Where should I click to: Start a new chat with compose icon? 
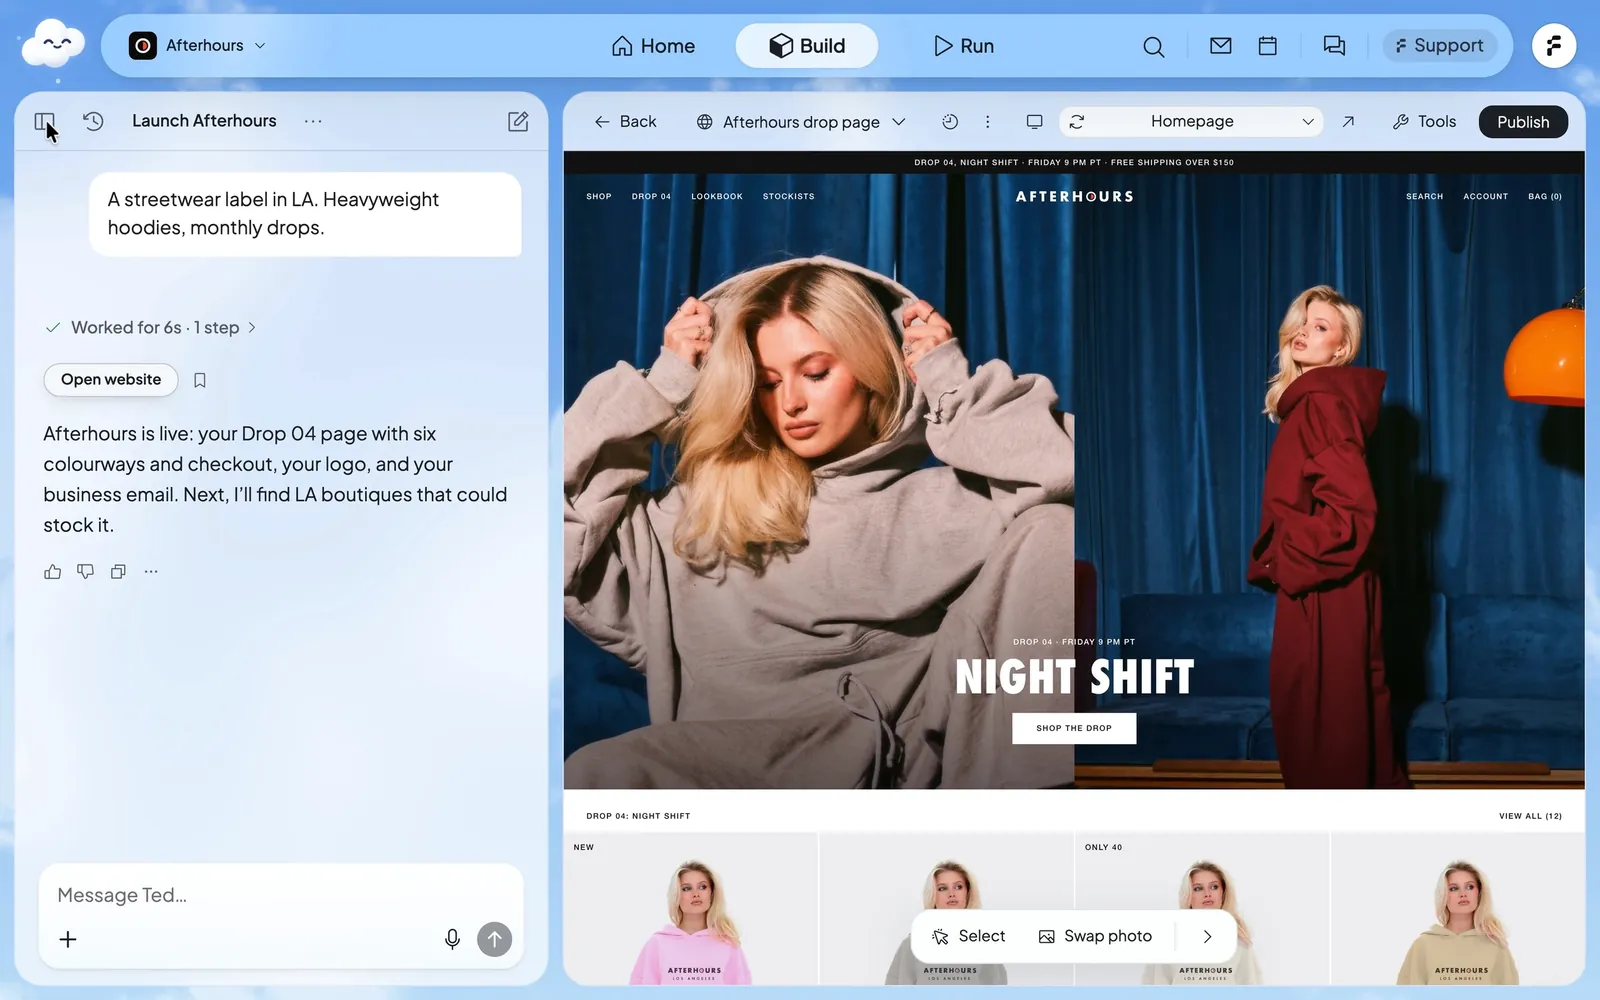[518, 121]
